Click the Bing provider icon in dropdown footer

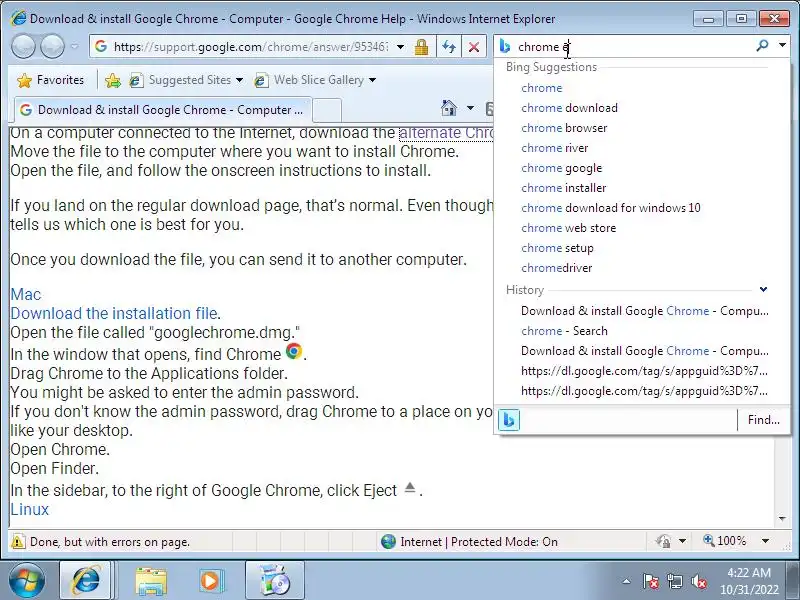pyautogui.click(x=509, y=420)
